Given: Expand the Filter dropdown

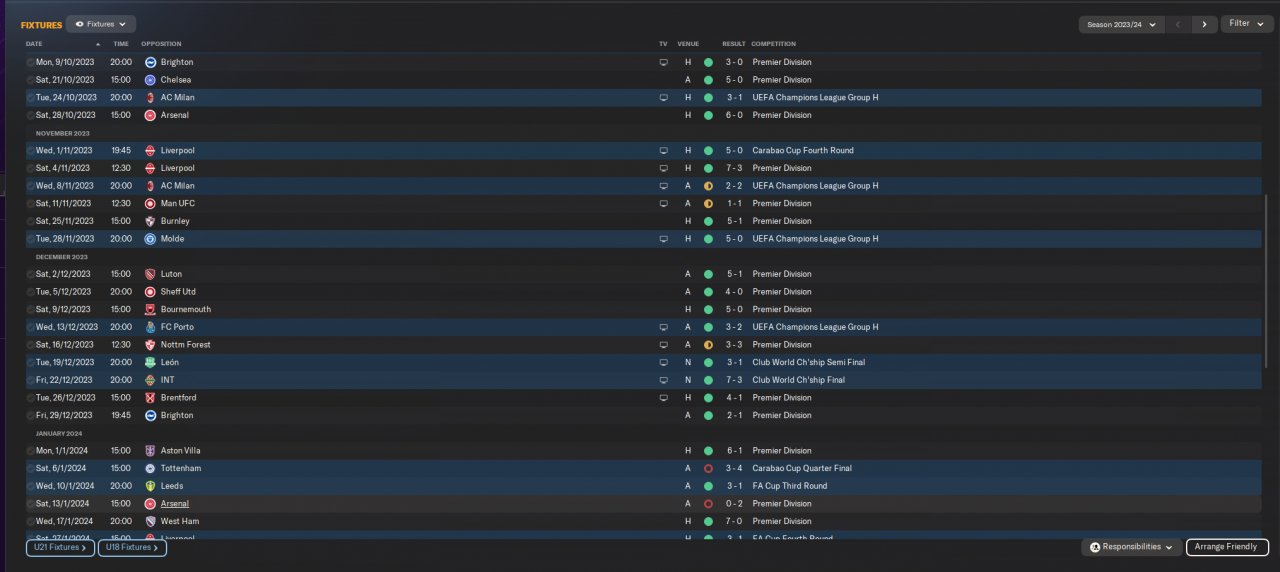Looking at the screenshot, I should pyautogui.click(x=1246, y=24).
